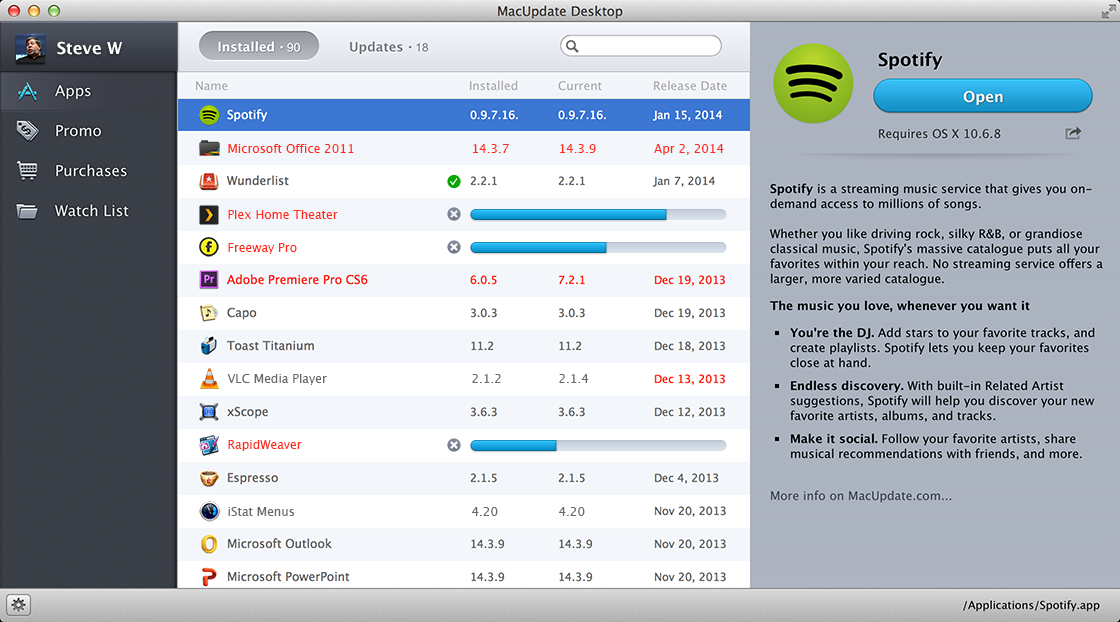Screen dimensions: 1120x622
Task: Click the xScope app icon
Action: pos(209,412)
